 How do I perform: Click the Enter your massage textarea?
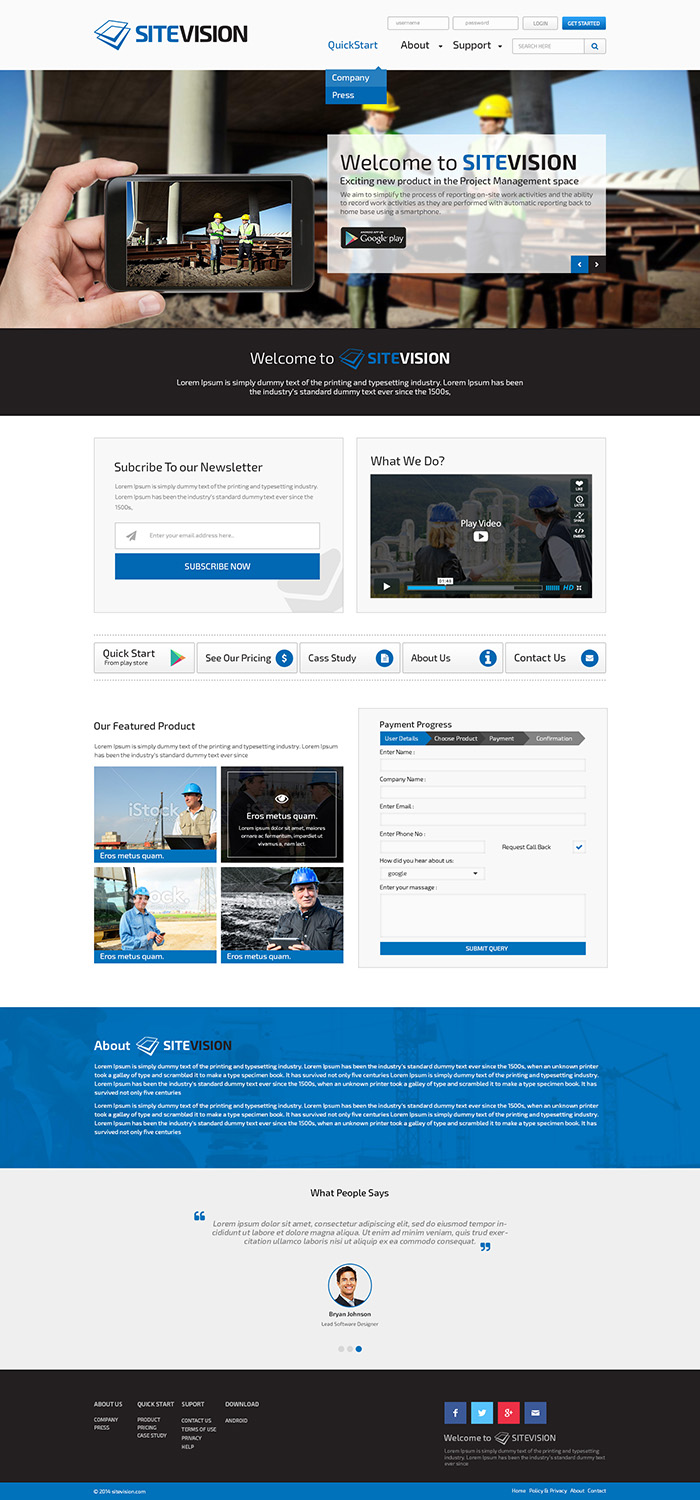point(483,915)
